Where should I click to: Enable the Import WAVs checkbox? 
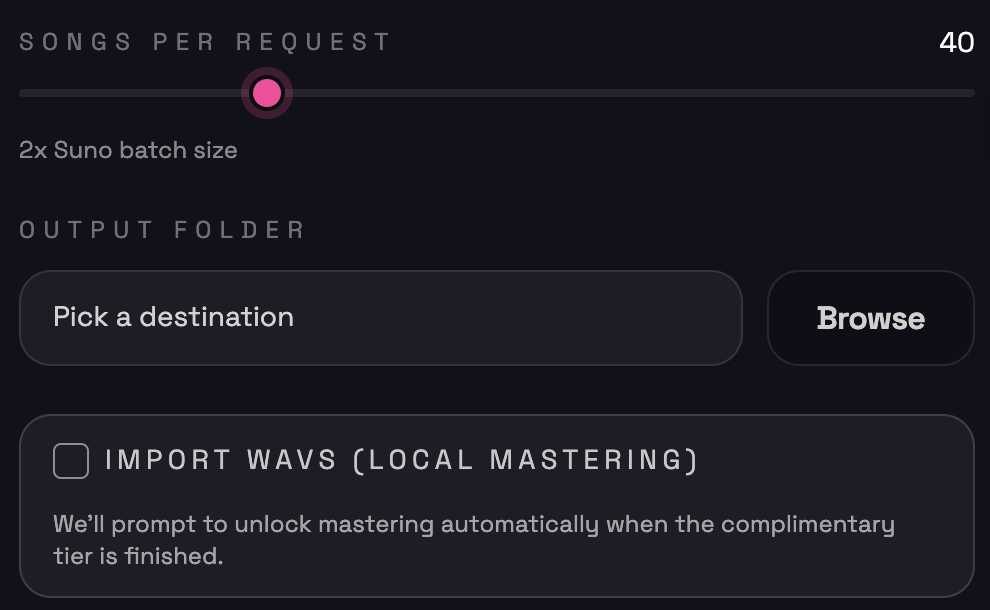71,461
